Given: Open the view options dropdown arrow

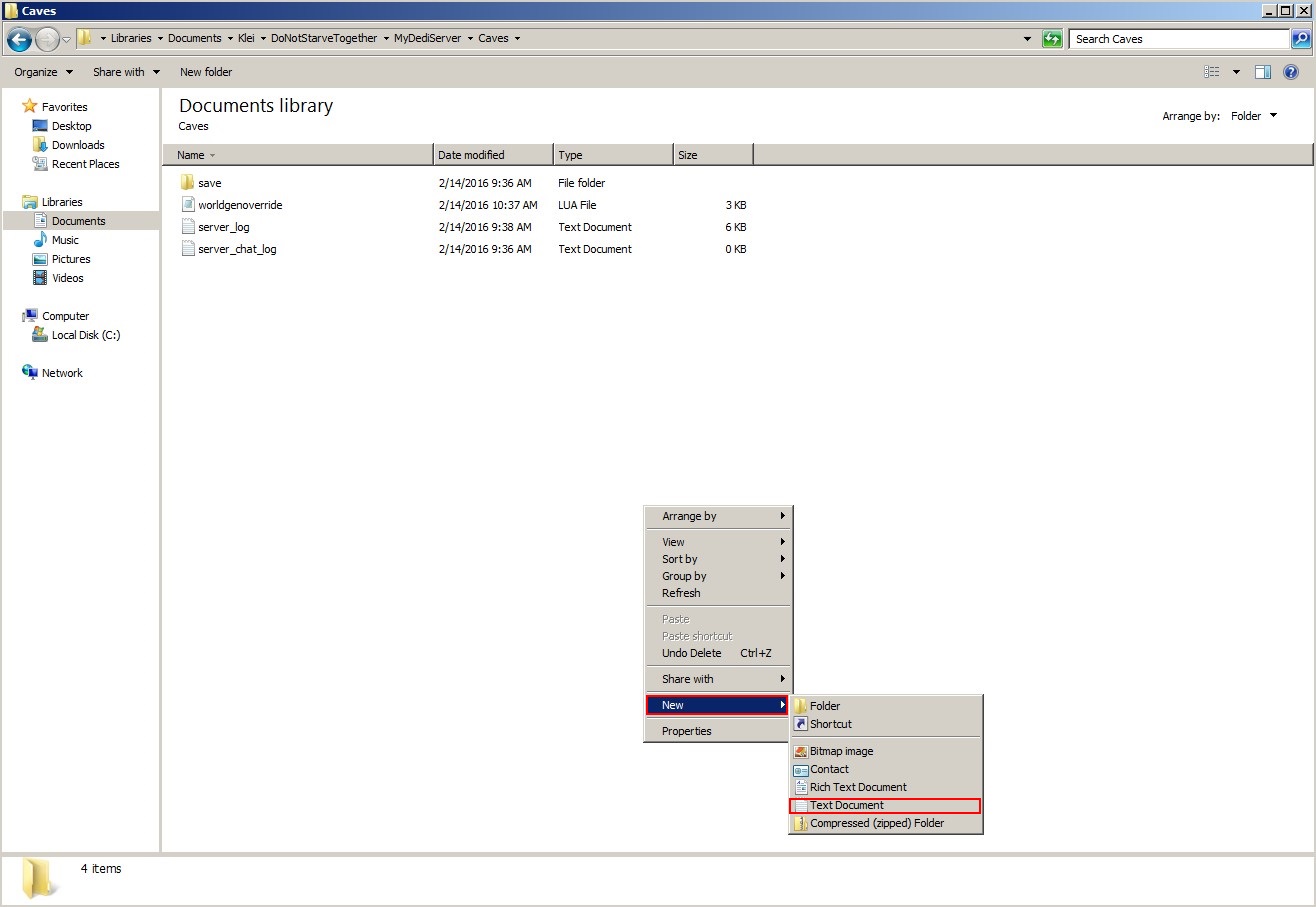Looking at the screenshot, I should pos(1236,72).
